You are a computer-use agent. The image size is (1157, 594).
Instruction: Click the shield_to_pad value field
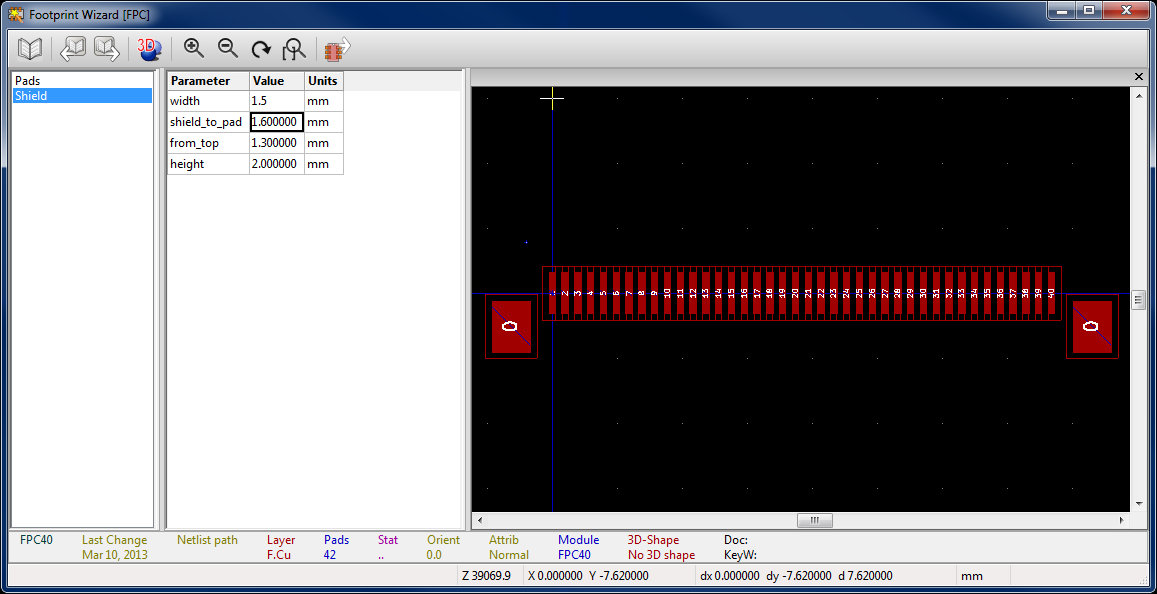pyautogui.click(x=276, y=122)
